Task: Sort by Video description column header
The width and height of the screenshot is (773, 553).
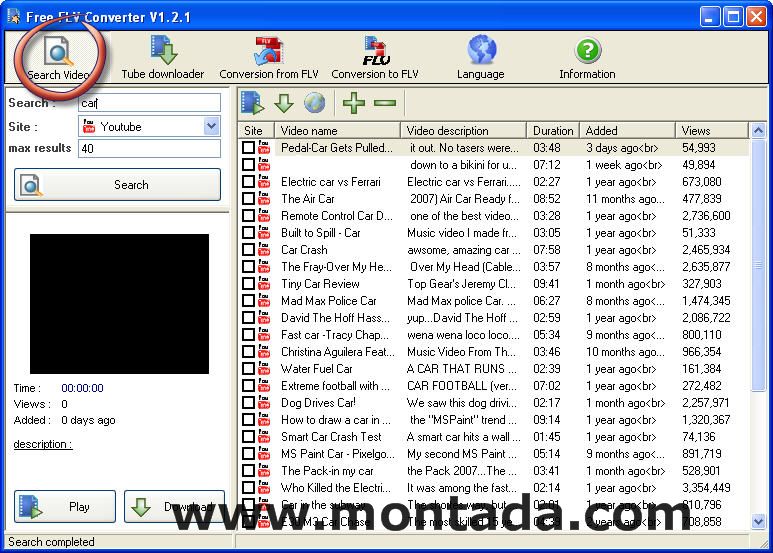Action: coord(463,131)
